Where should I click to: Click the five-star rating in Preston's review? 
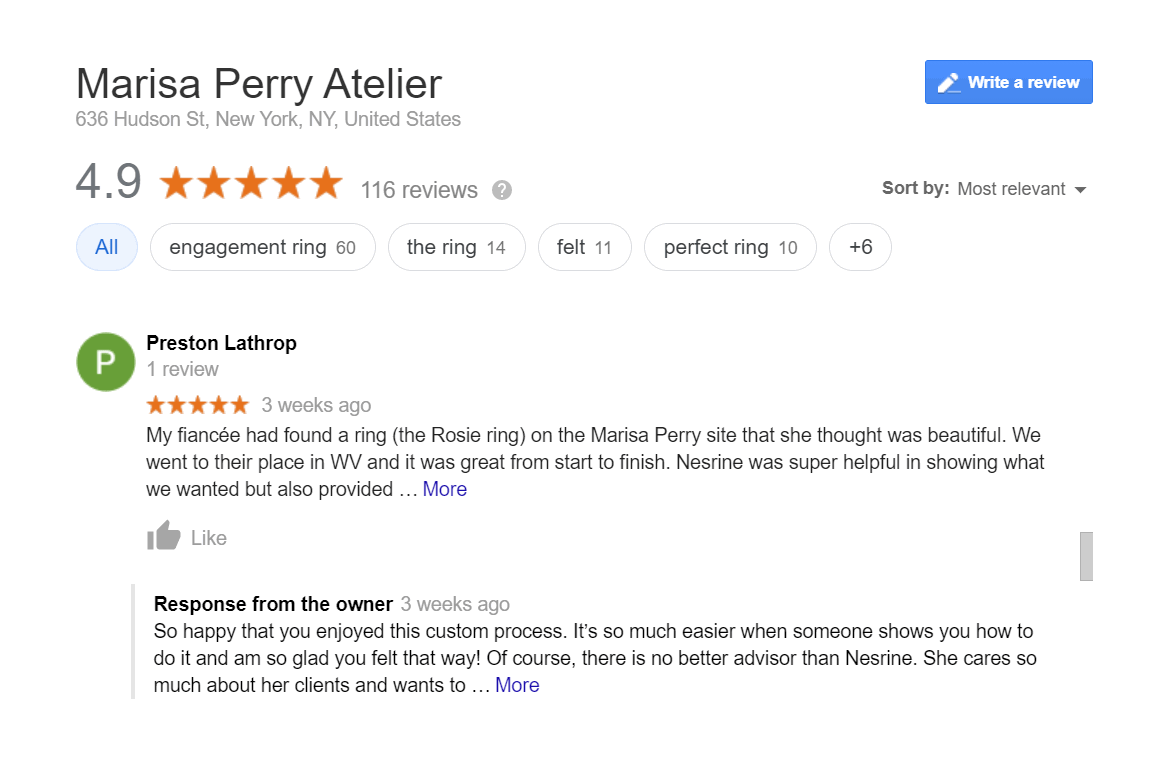point(197,405)
